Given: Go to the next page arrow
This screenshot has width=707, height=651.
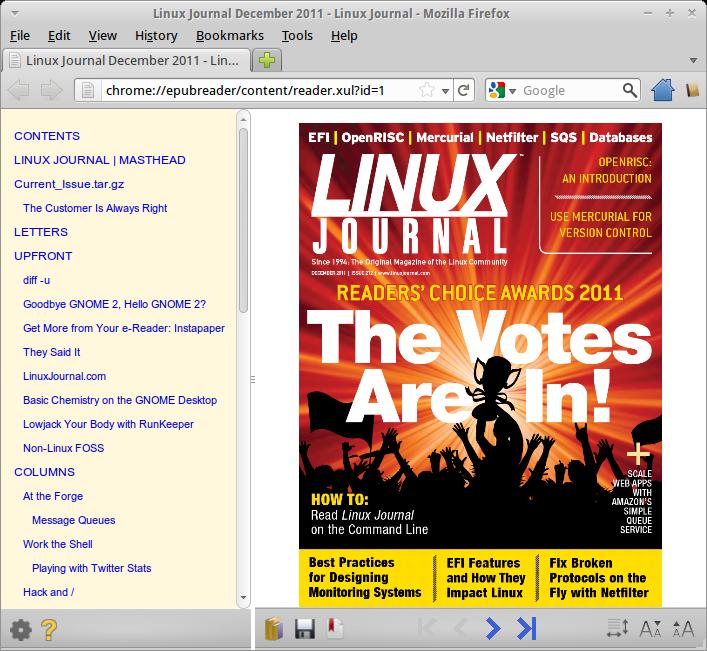Looking at the screenshot, I should pos(492,629).
